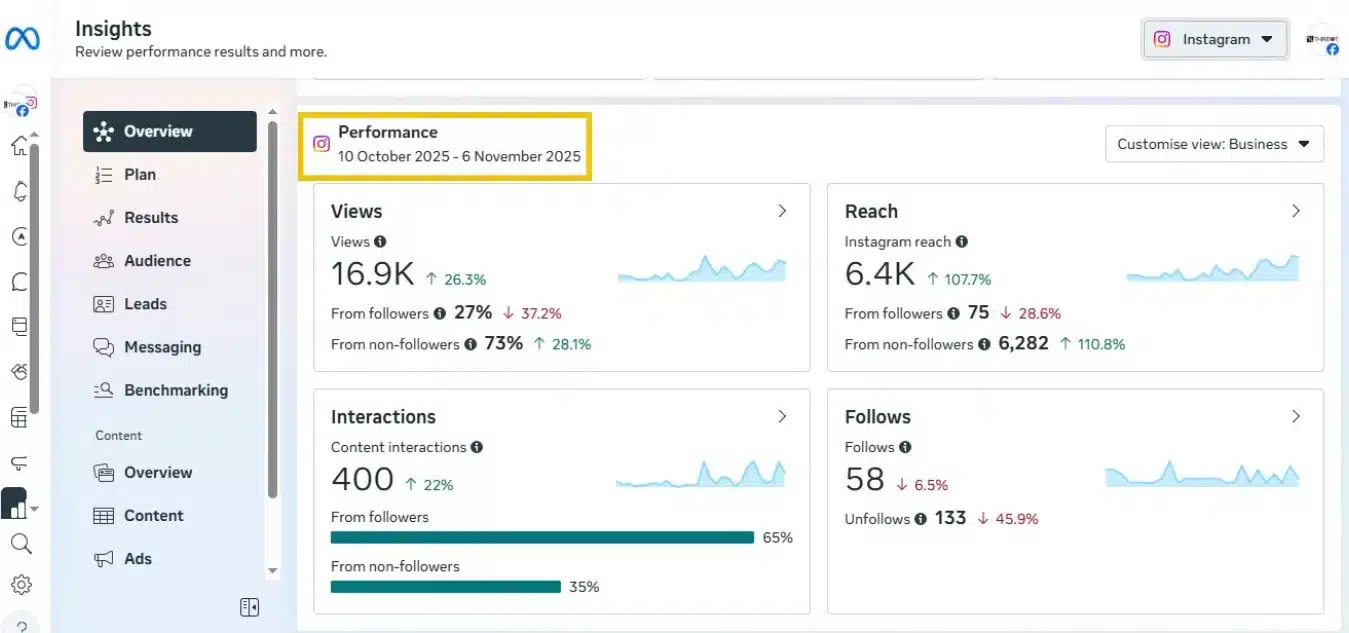Select Benchmarking in the sidebar menu

pos(175,391)
